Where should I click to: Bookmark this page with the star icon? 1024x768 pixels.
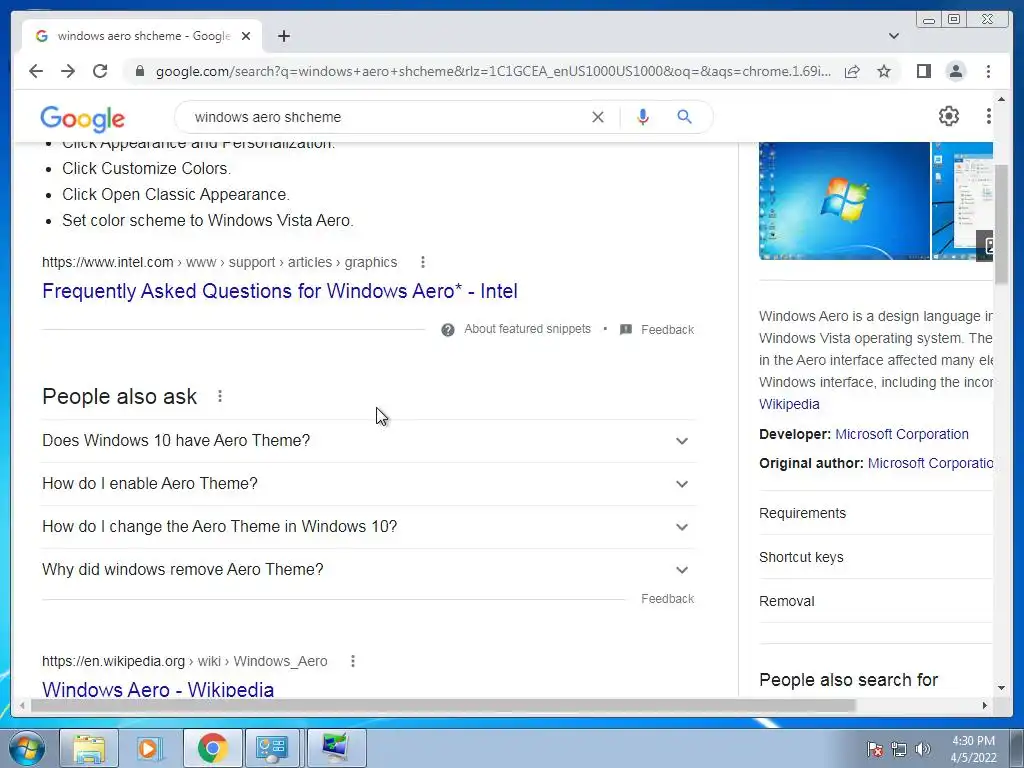coord(884,71)
